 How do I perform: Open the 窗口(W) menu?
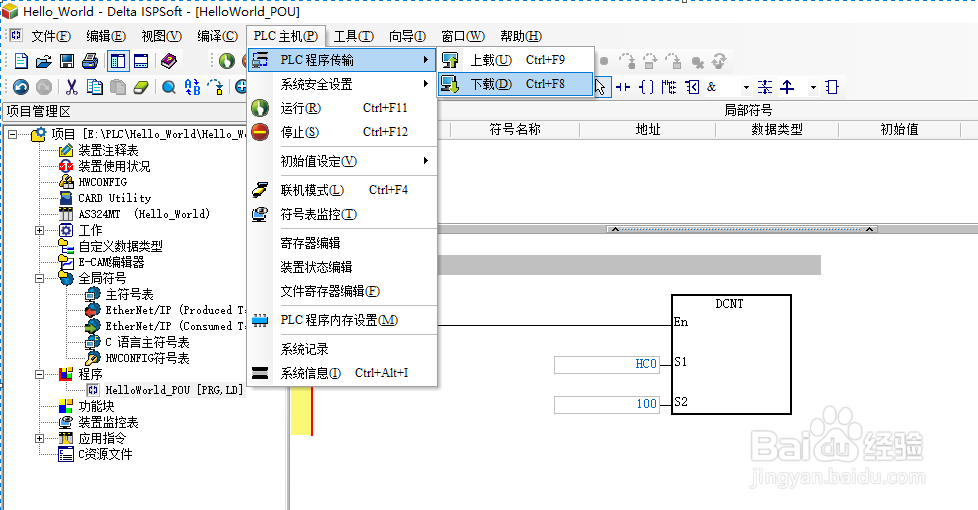[463, 36]
